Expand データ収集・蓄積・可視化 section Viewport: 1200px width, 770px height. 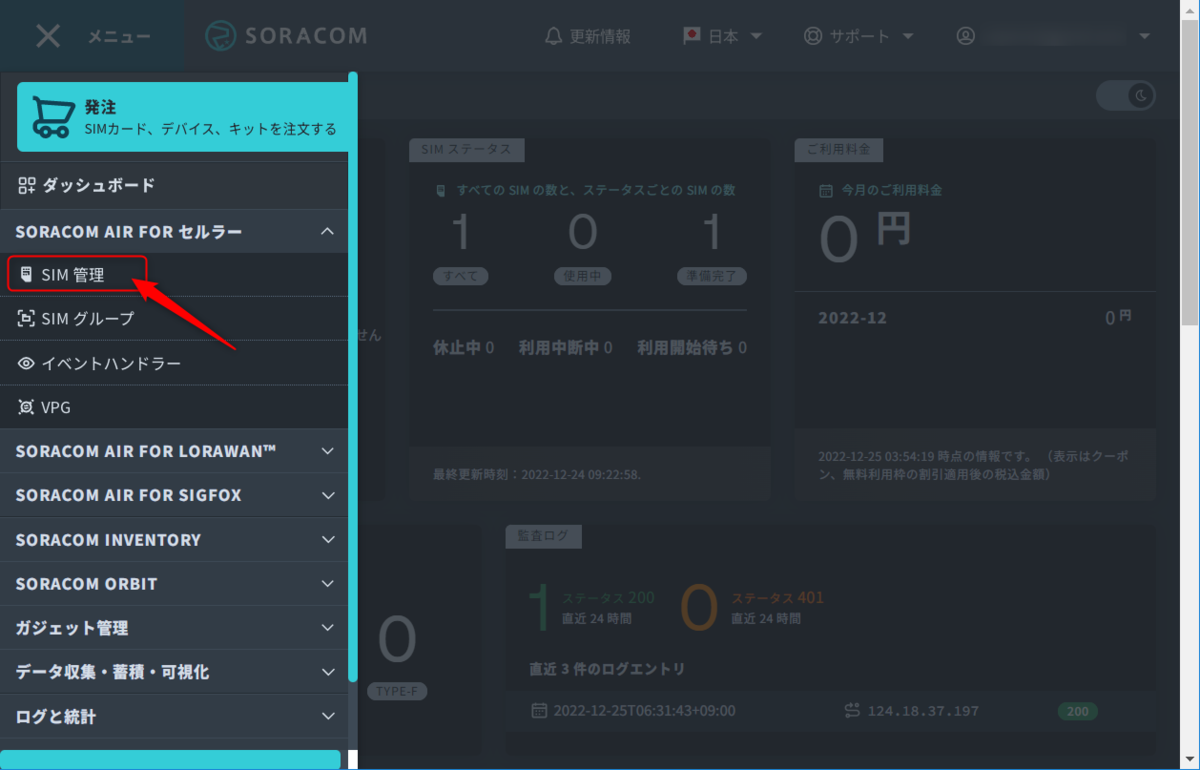pyautogui.click(x=174, y=672)
